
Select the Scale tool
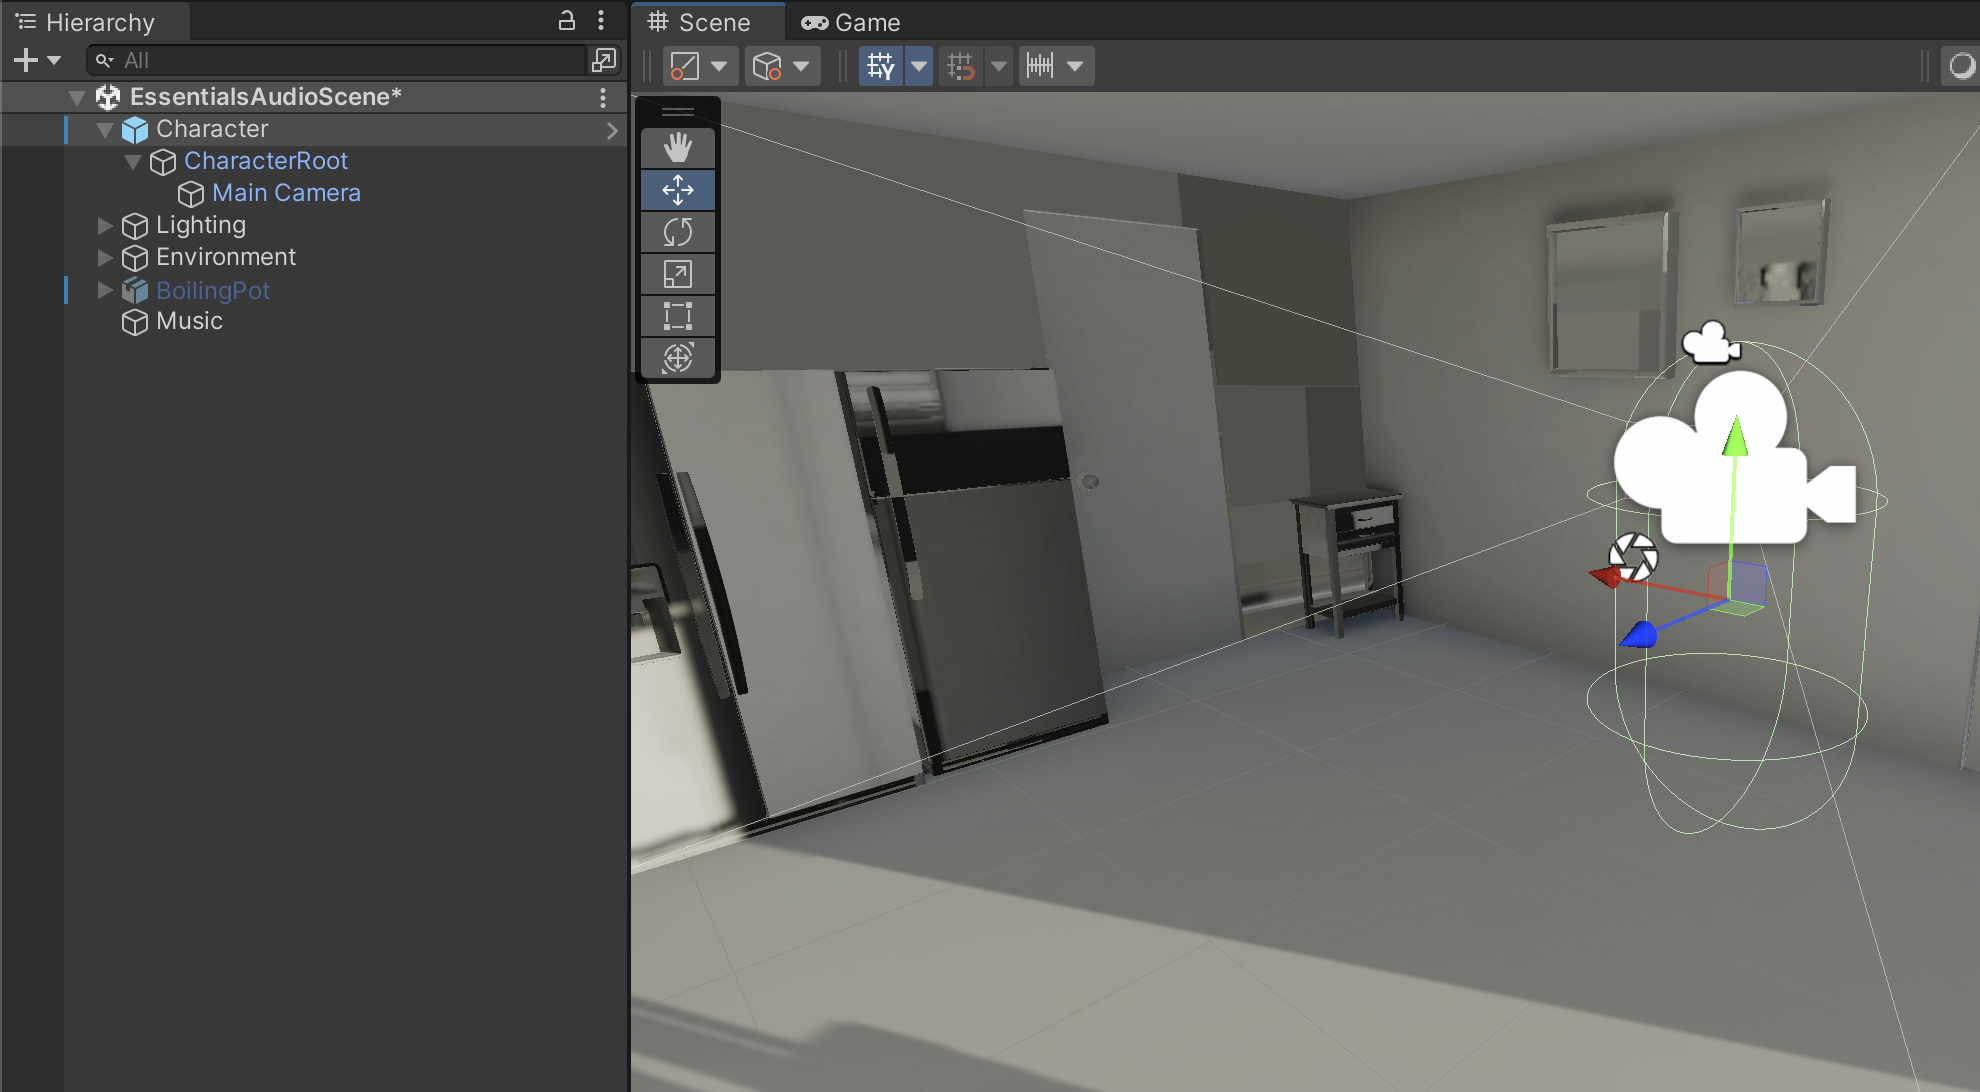(x=677, y=274)
